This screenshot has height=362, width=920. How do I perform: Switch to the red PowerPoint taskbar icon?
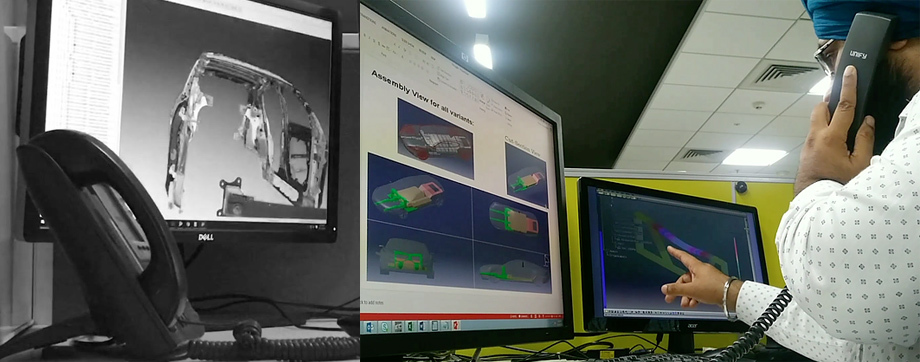tap(456, 326)
